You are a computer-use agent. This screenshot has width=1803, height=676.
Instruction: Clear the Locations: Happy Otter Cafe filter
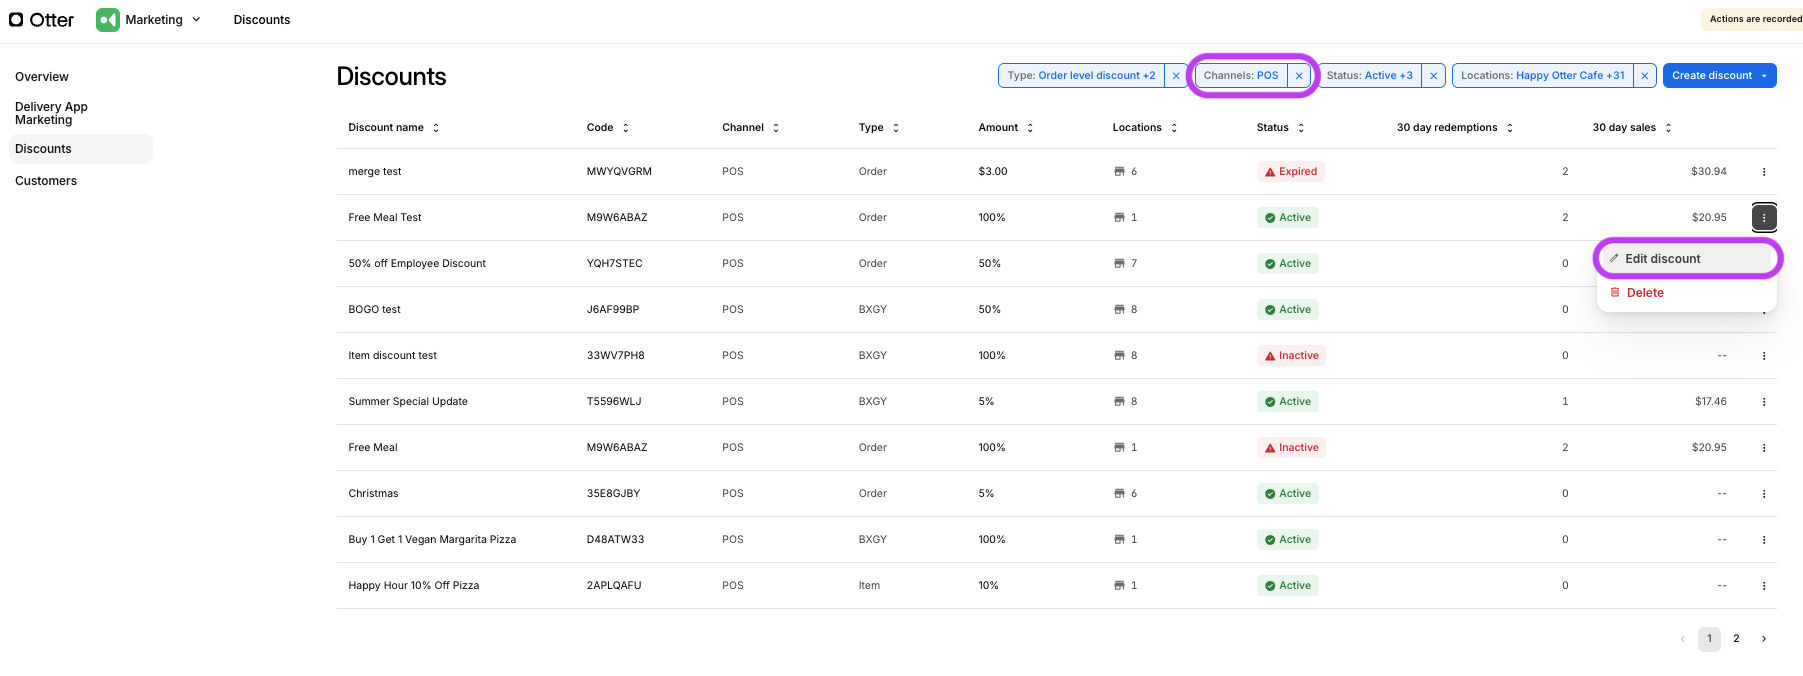coord(1644,76)
